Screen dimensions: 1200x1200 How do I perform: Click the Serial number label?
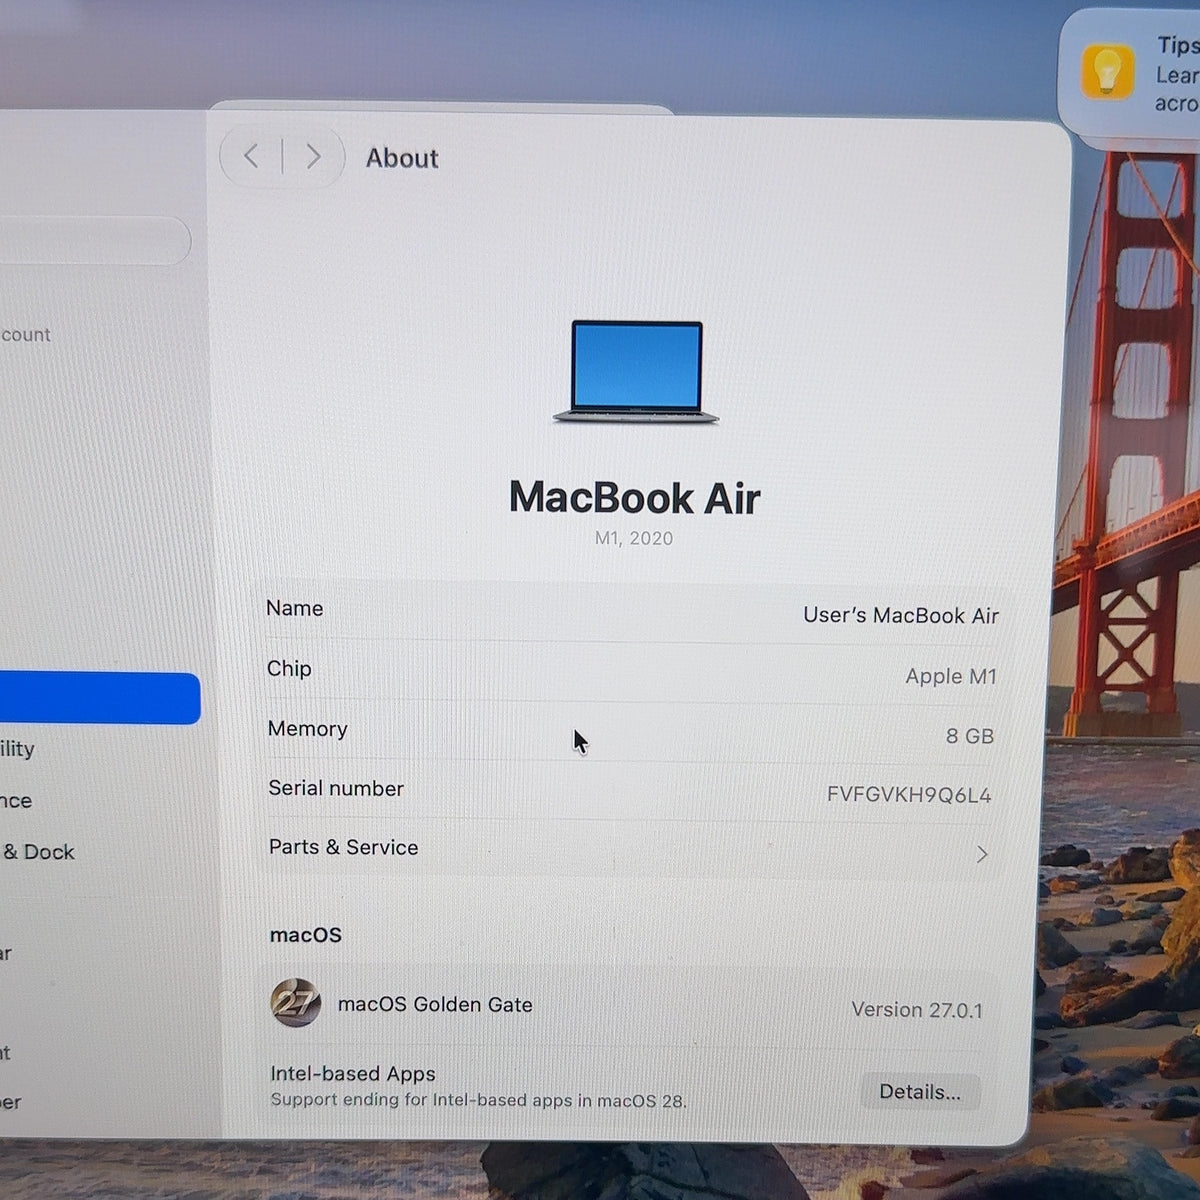336,788
